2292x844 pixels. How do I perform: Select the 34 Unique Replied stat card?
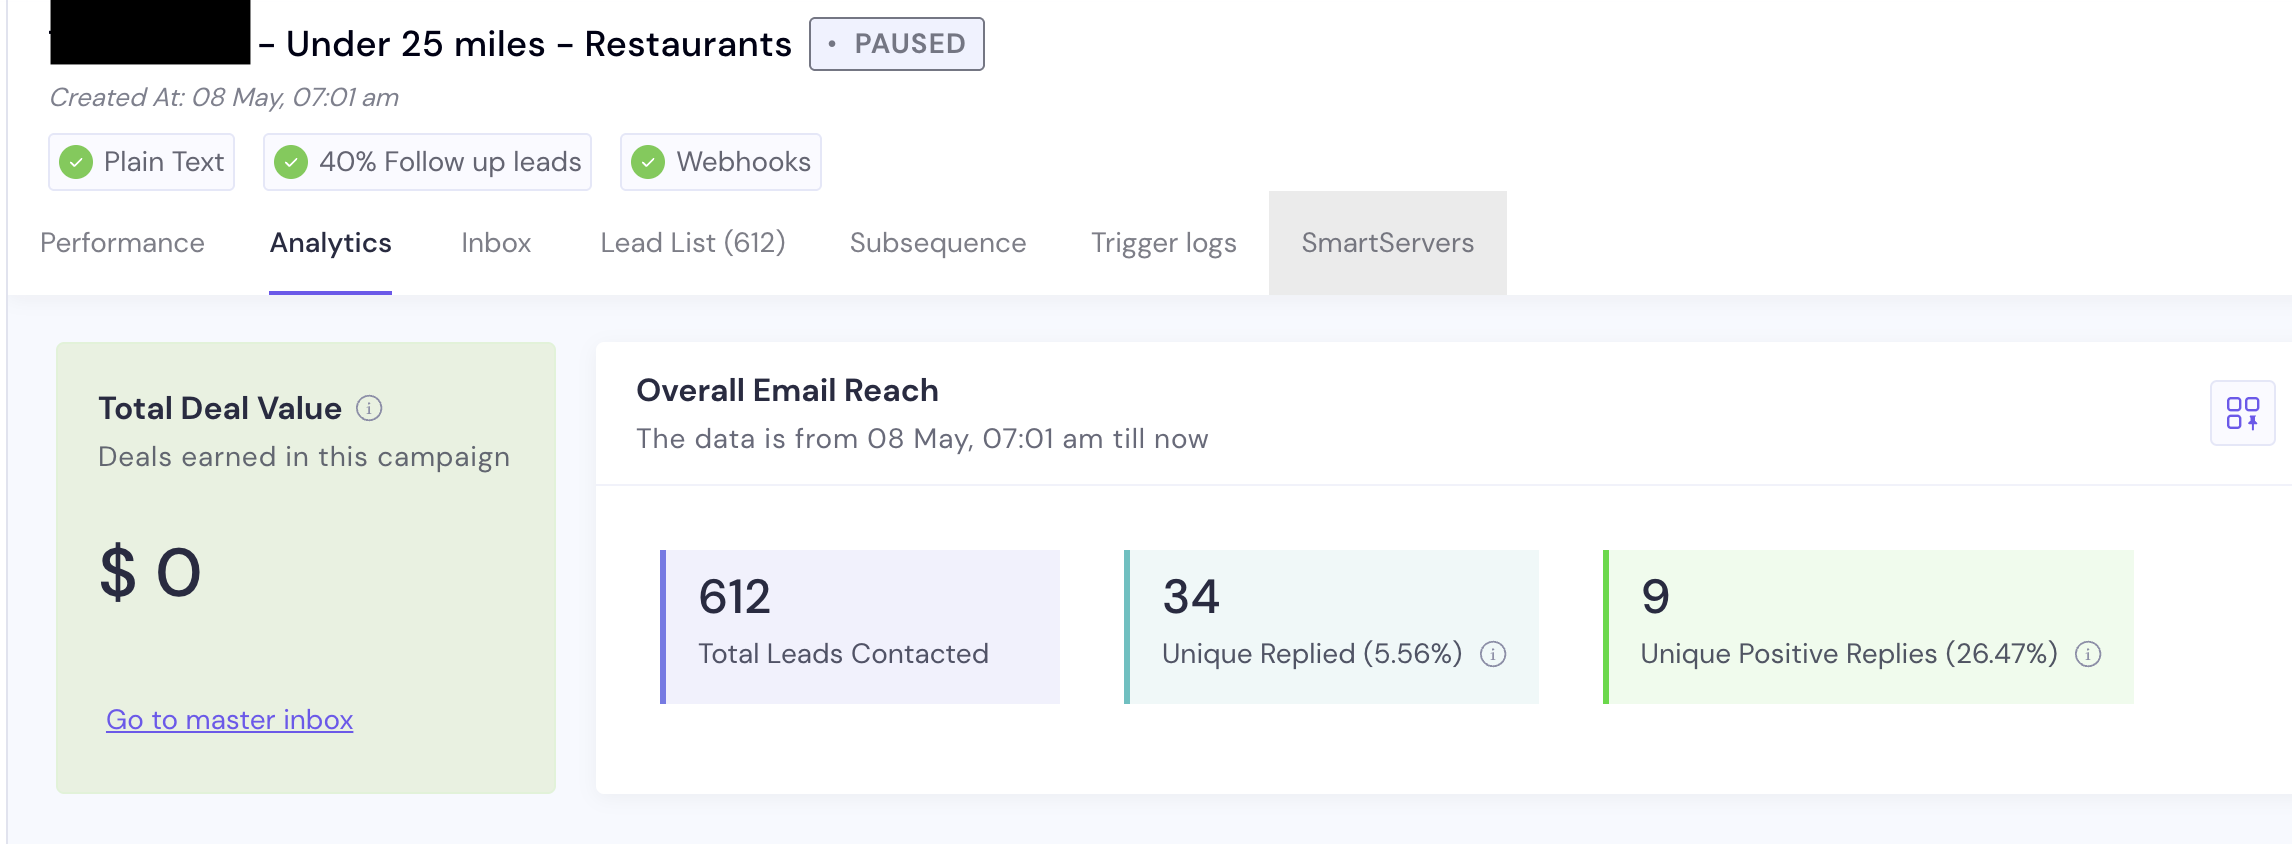point(1331,626)
